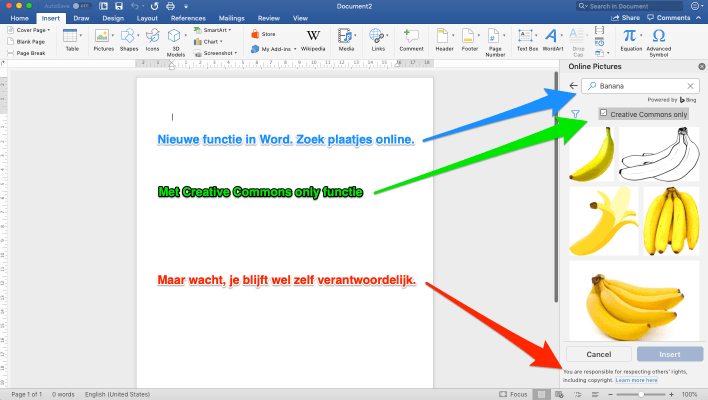Open the Learn more here link
This screenshot has width=708, height=400.
point(636,380)
